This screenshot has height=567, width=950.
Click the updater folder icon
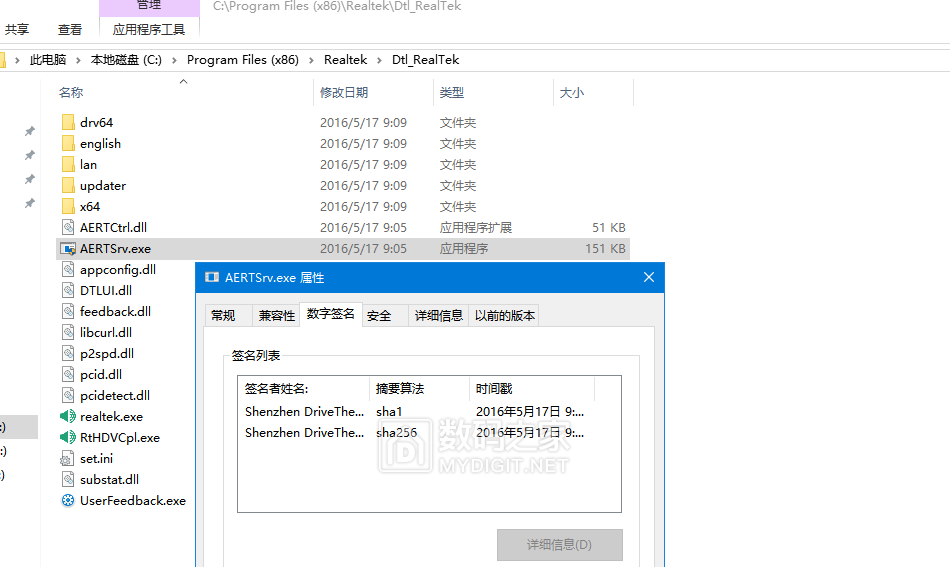point(68,185)
